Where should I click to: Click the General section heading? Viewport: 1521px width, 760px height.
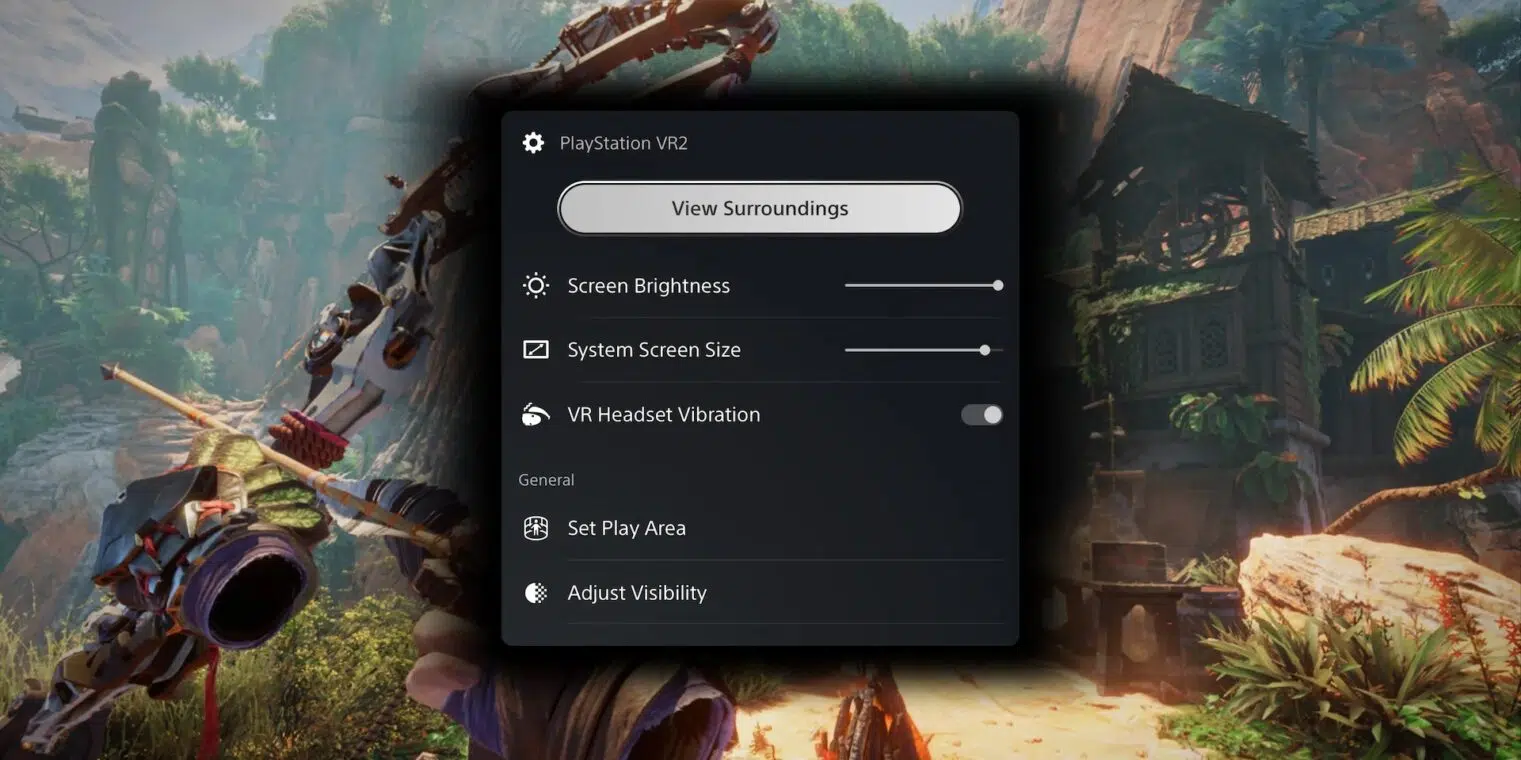546,480
